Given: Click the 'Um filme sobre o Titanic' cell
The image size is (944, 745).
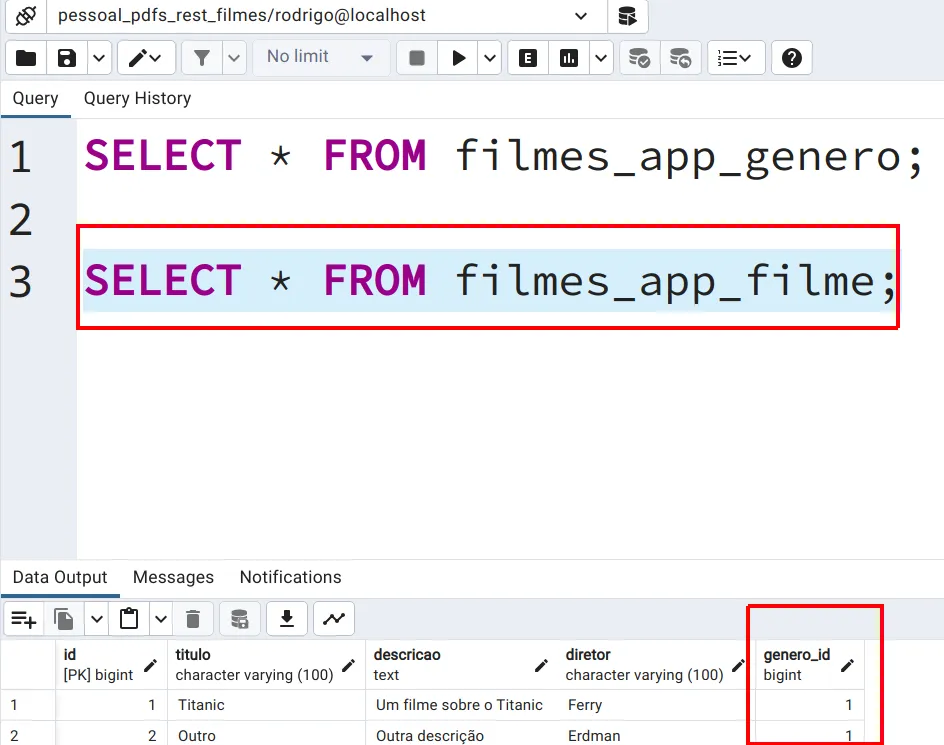Looking at the screenshot, I should click(461, 705).
